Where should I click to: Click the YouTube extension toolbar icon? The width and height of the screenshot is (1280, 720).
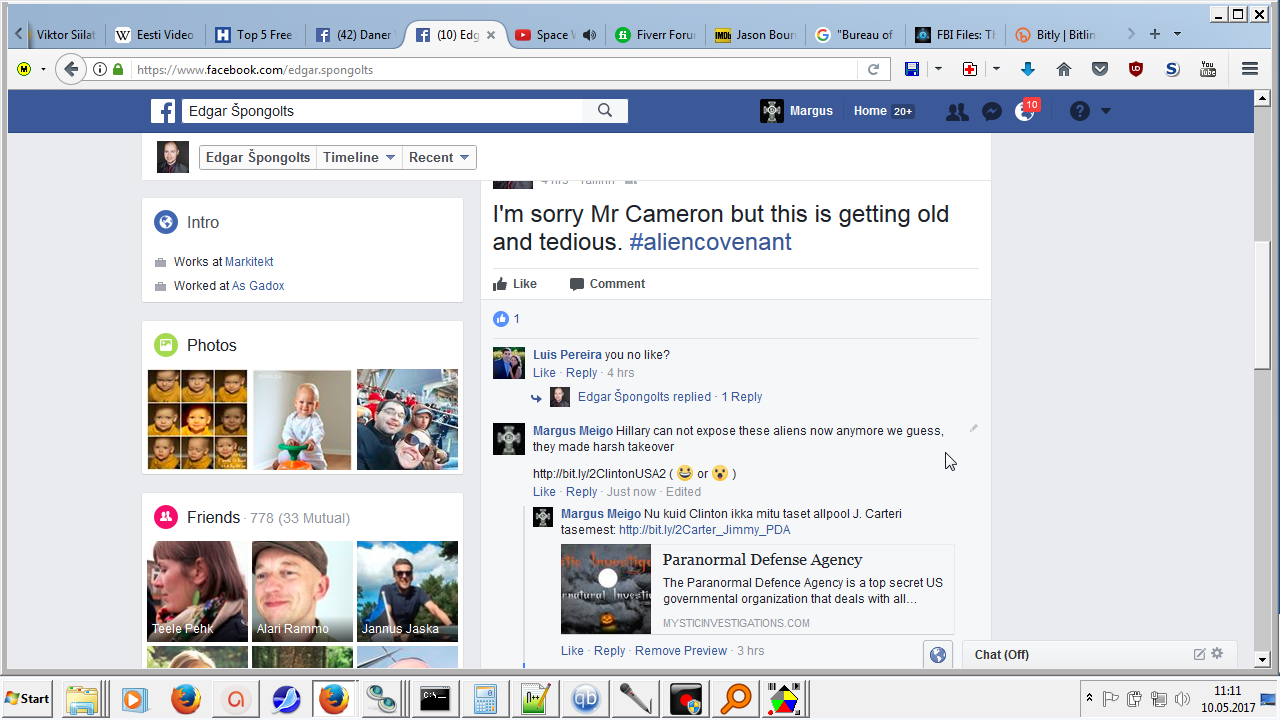coord(1208,69)
